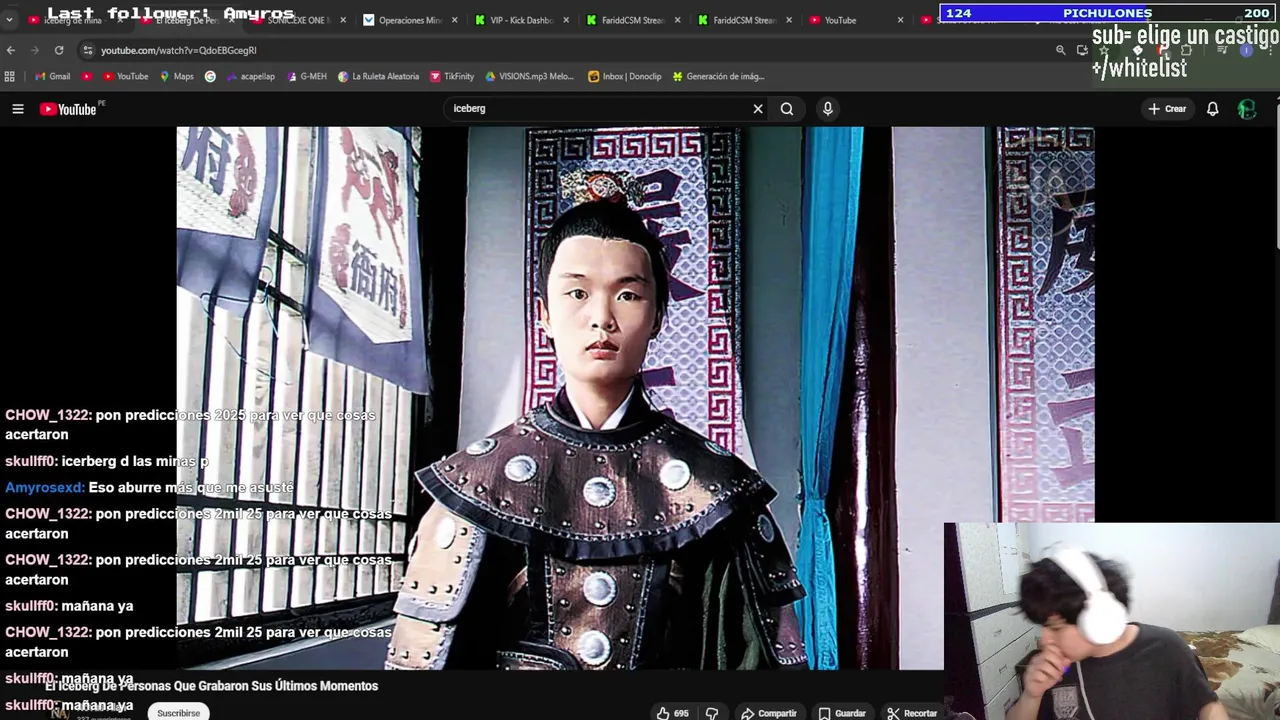
Task: Dislike the video with thumbs-down
Action: [x=712, y=713]
